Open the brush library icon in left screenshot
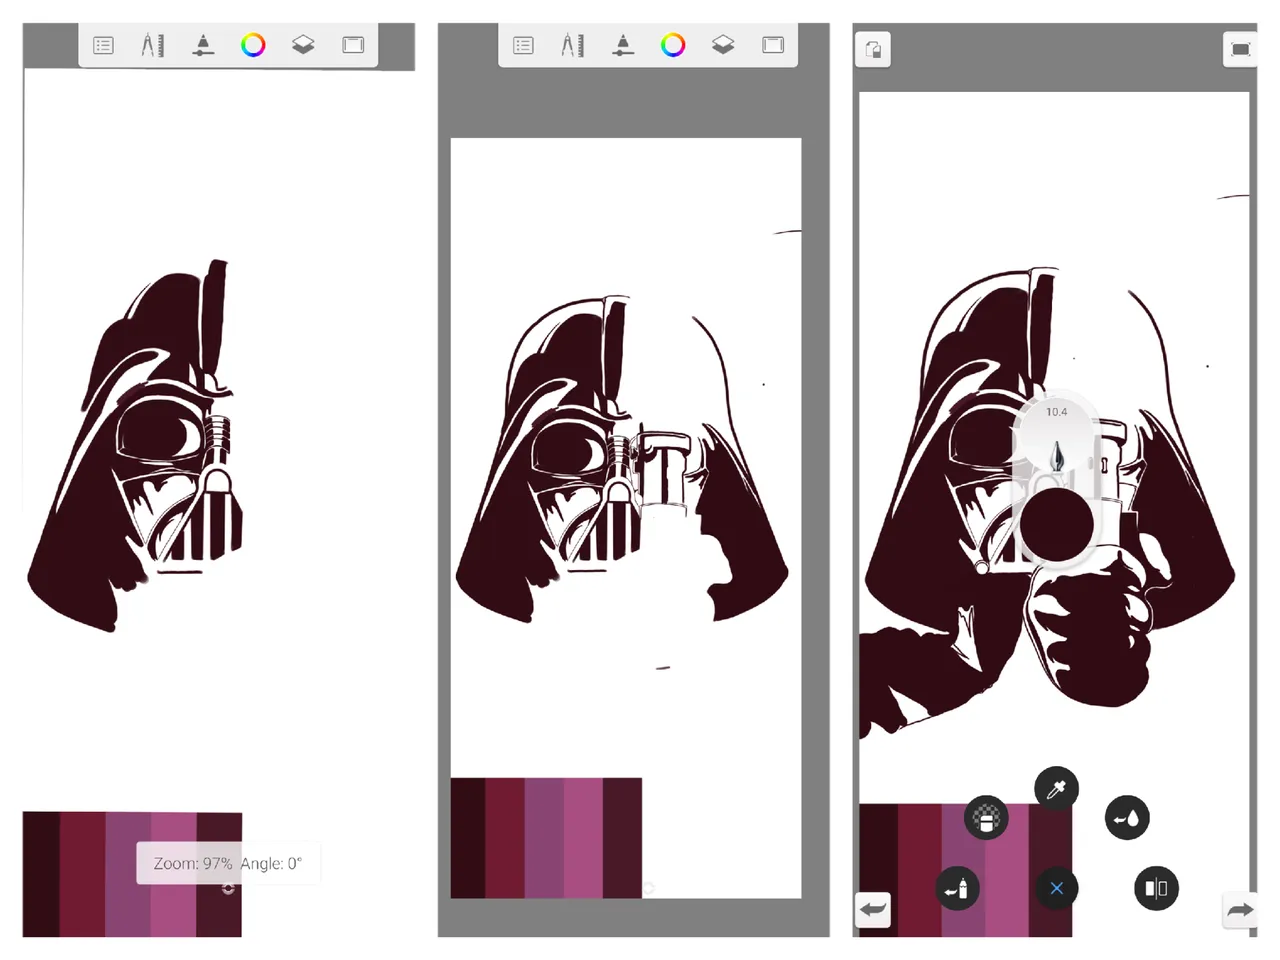The width and height of the screenshot is (1280, 960). coord(203,45)
